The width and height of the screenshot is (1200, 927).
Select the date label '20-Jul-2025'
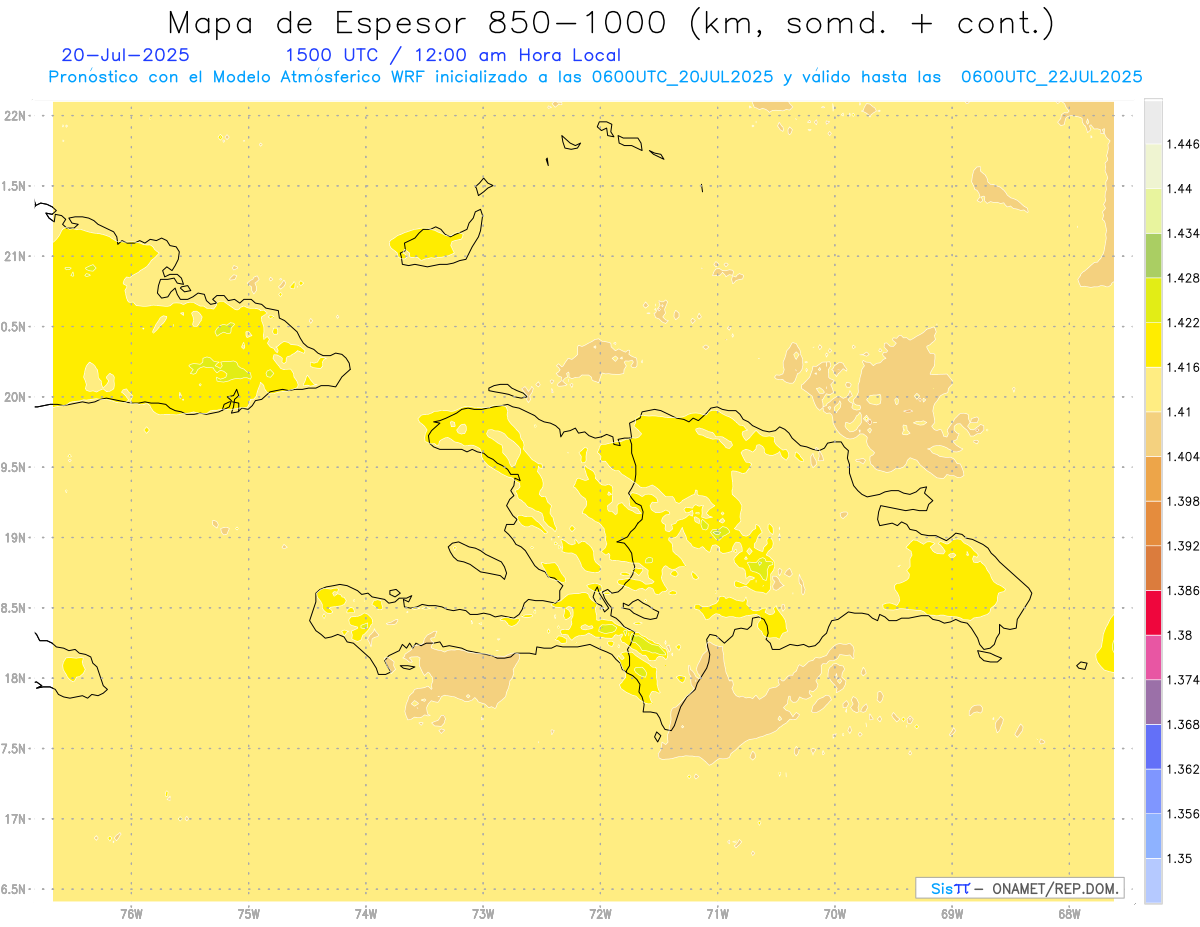[125, 55]
